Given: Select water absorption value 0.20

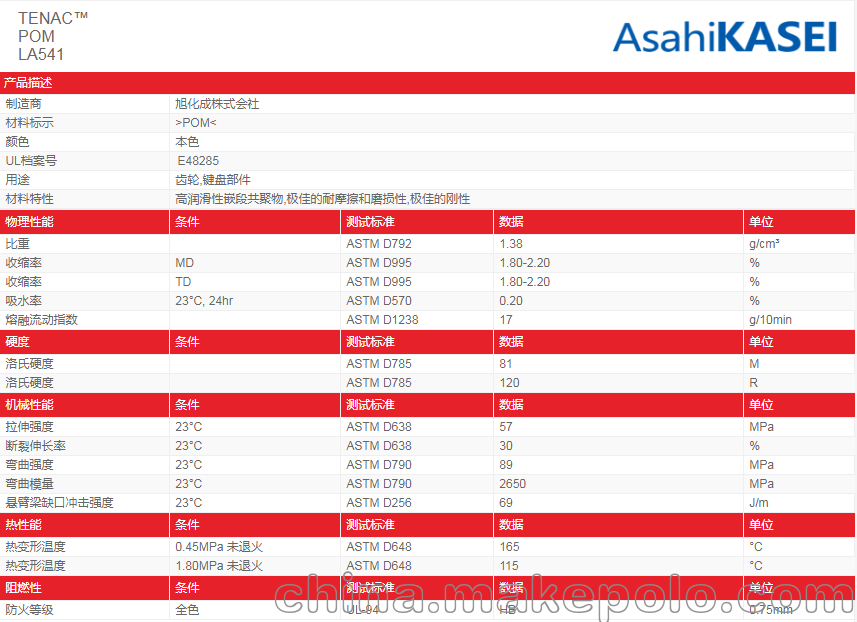Looking at the screenshot, I should click(511, 301).
